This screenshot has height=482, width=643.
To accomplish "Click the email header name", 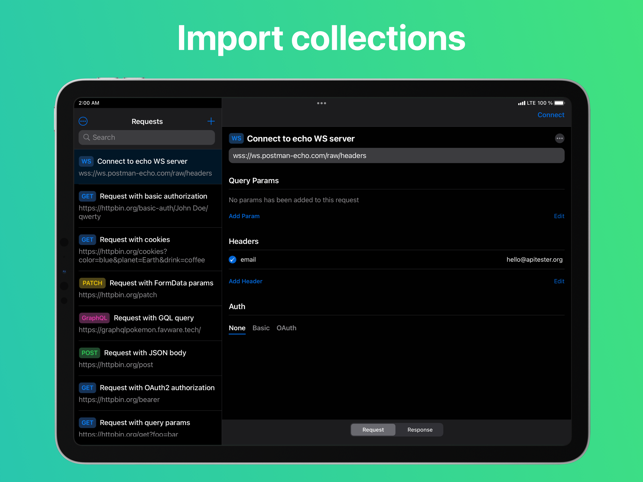I will point(248,260).
